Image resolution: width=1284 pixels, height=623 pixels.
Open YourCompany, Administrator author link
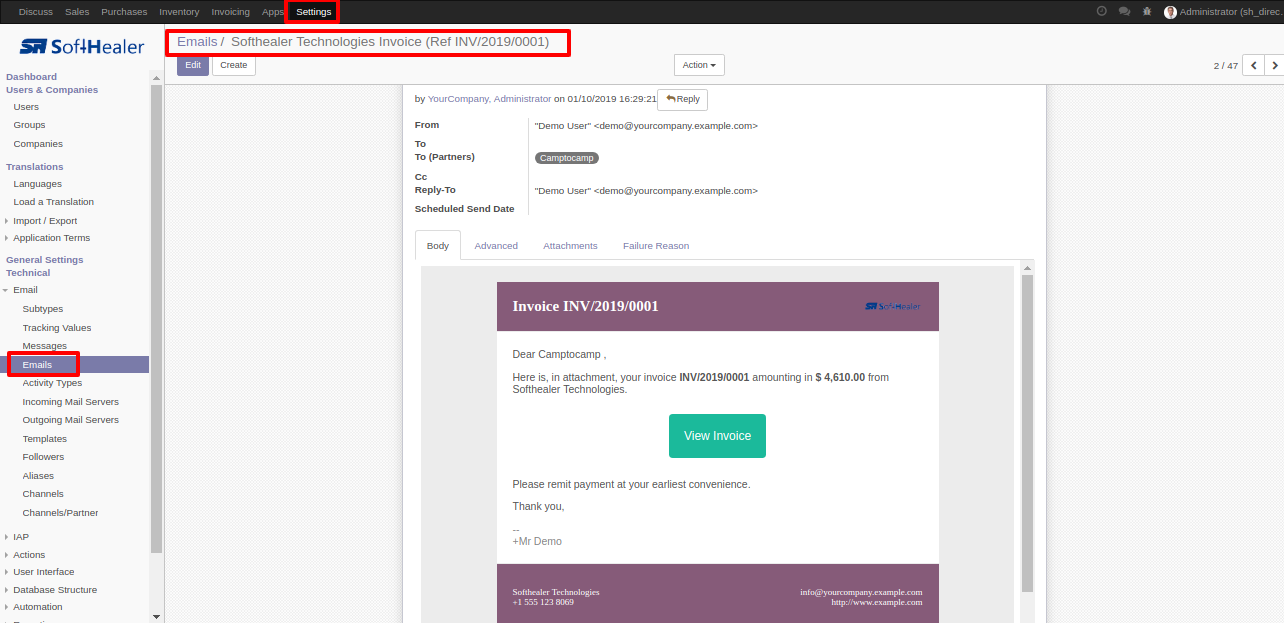[x=489, y=99]
